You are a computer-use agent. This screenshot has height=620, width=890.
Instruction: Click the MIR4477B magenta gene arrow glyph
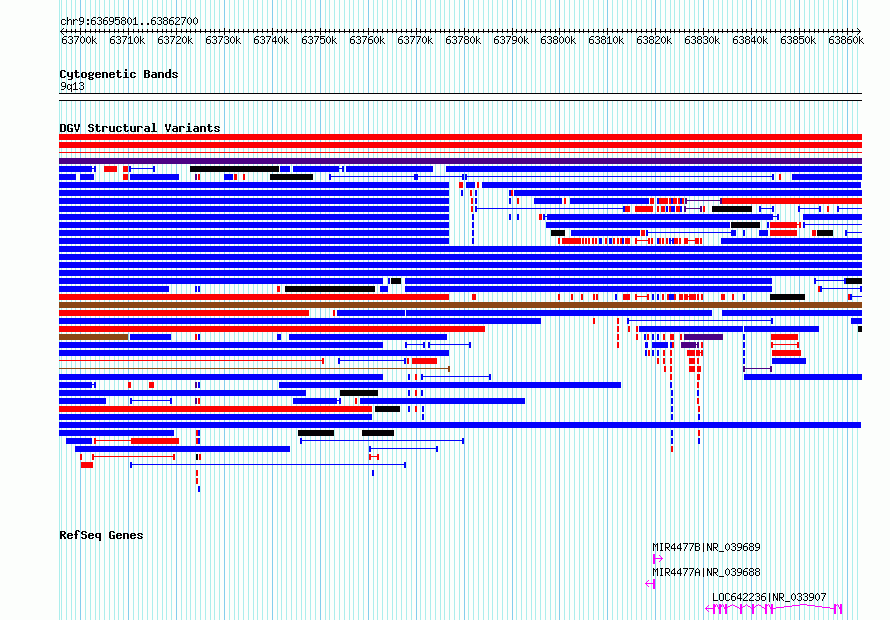tap(658, 559)
